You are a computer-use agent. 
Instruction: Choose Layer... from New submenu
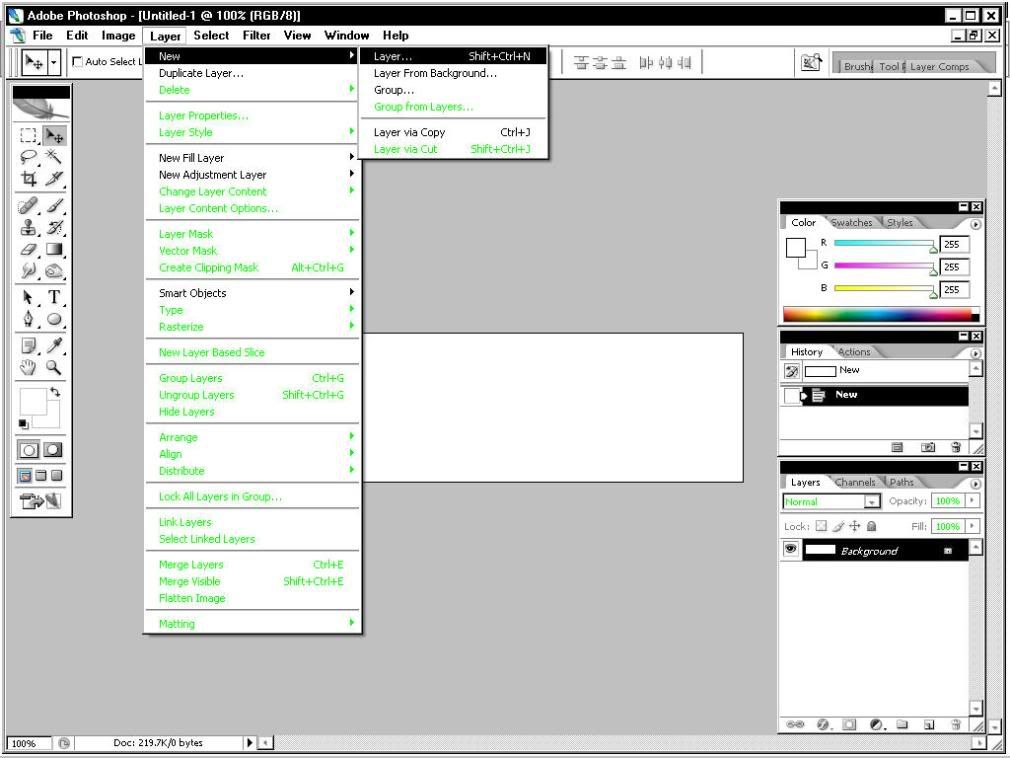pos(452,56)
